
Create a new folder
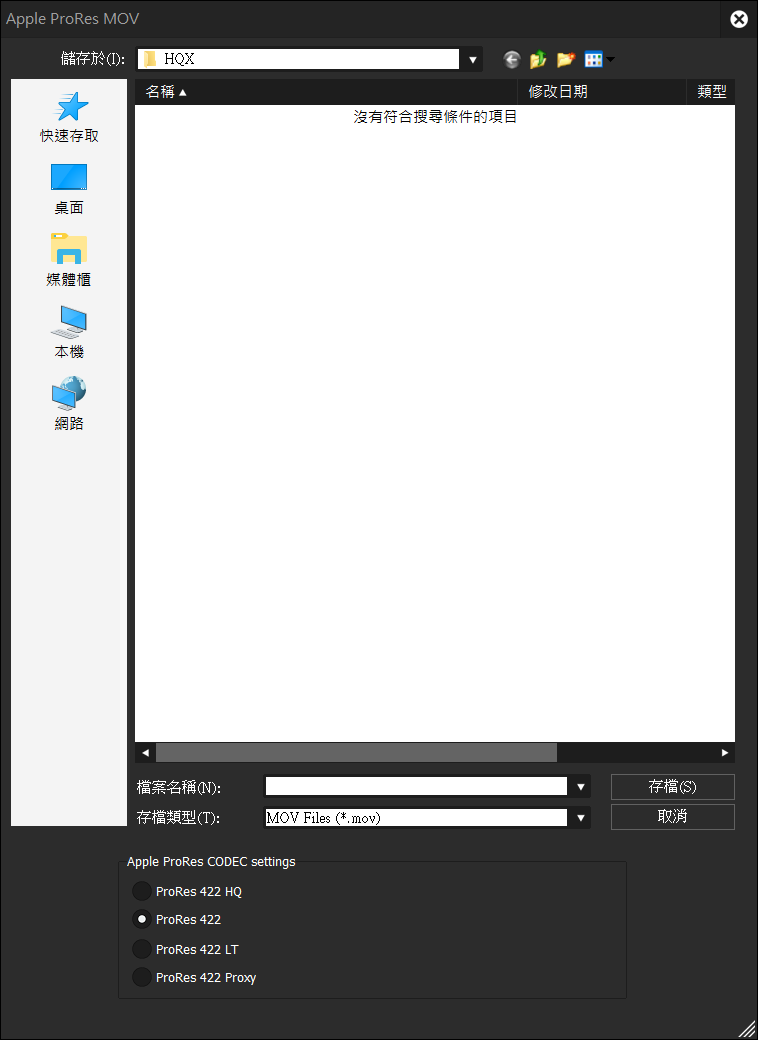[x=565, y=60]
